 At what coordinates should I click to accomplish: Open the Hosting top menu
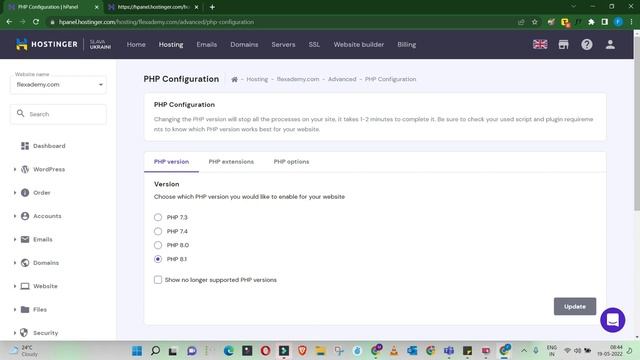pos(171,44)
